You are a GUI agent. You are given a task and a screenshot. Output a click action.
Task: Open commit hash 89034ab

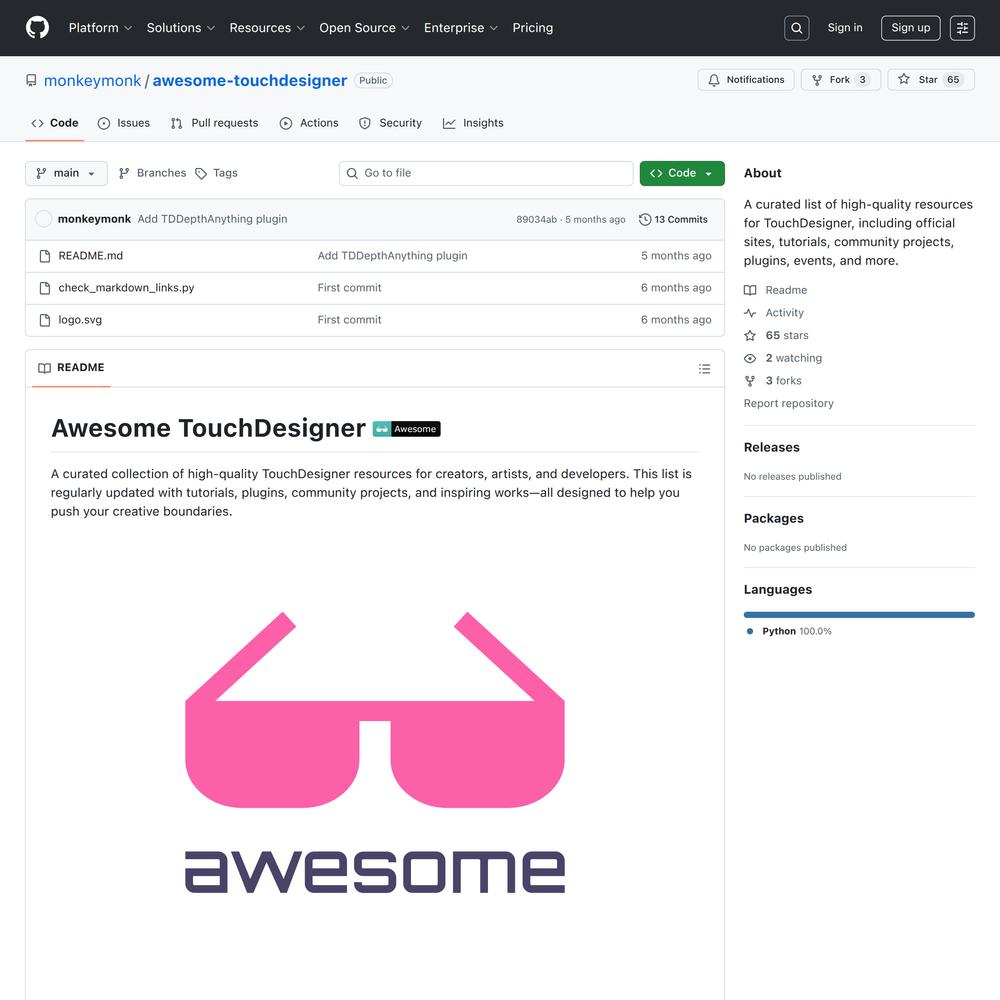536,219
